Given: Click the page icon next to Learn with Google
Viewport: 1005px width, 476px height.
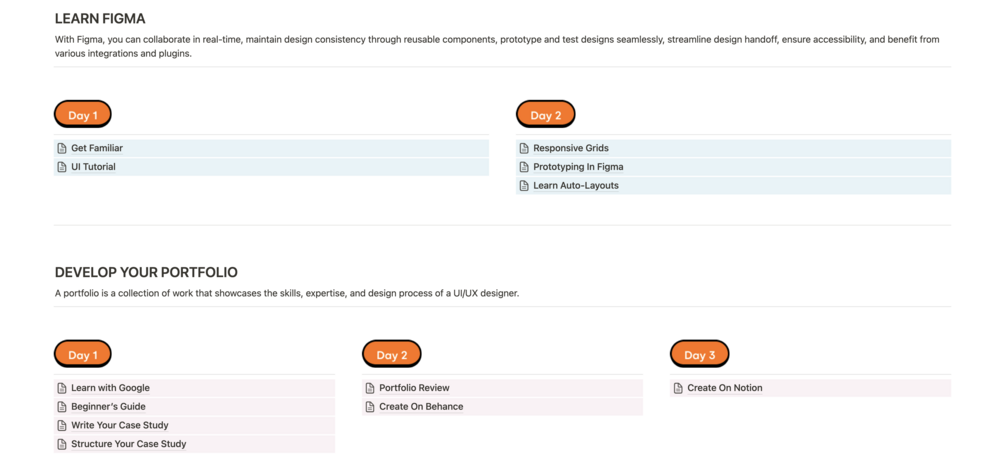Looking at the screenshot, I should 62,388.
